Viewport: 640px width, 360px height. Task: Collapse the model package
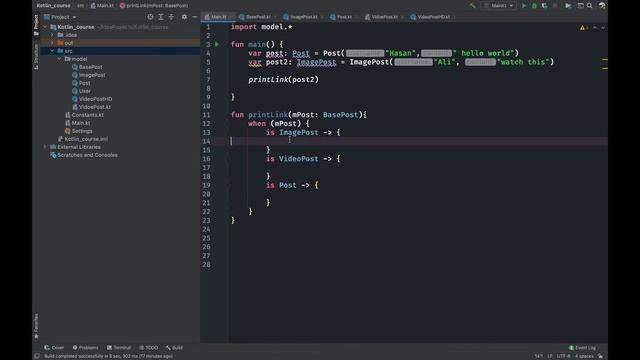click(x=60, y=59)
